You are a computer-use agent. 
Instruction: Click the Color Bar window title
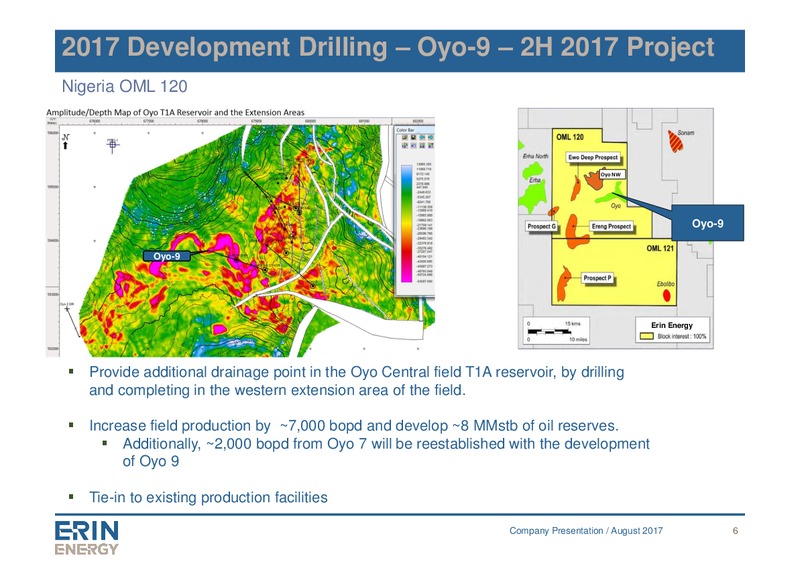click(405, 130)
